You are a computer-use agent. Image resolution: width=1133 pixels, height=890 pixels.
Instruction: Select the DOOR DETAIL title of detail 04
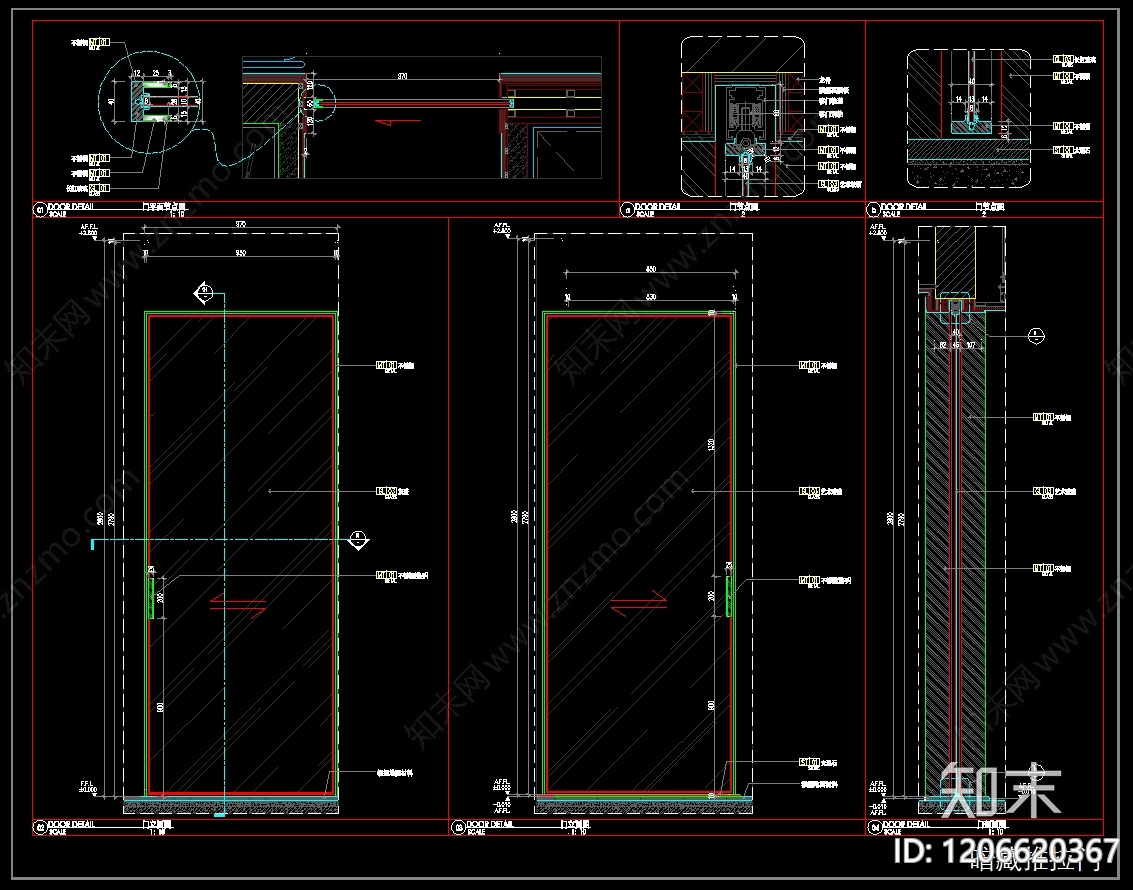[x=906, y=824]
